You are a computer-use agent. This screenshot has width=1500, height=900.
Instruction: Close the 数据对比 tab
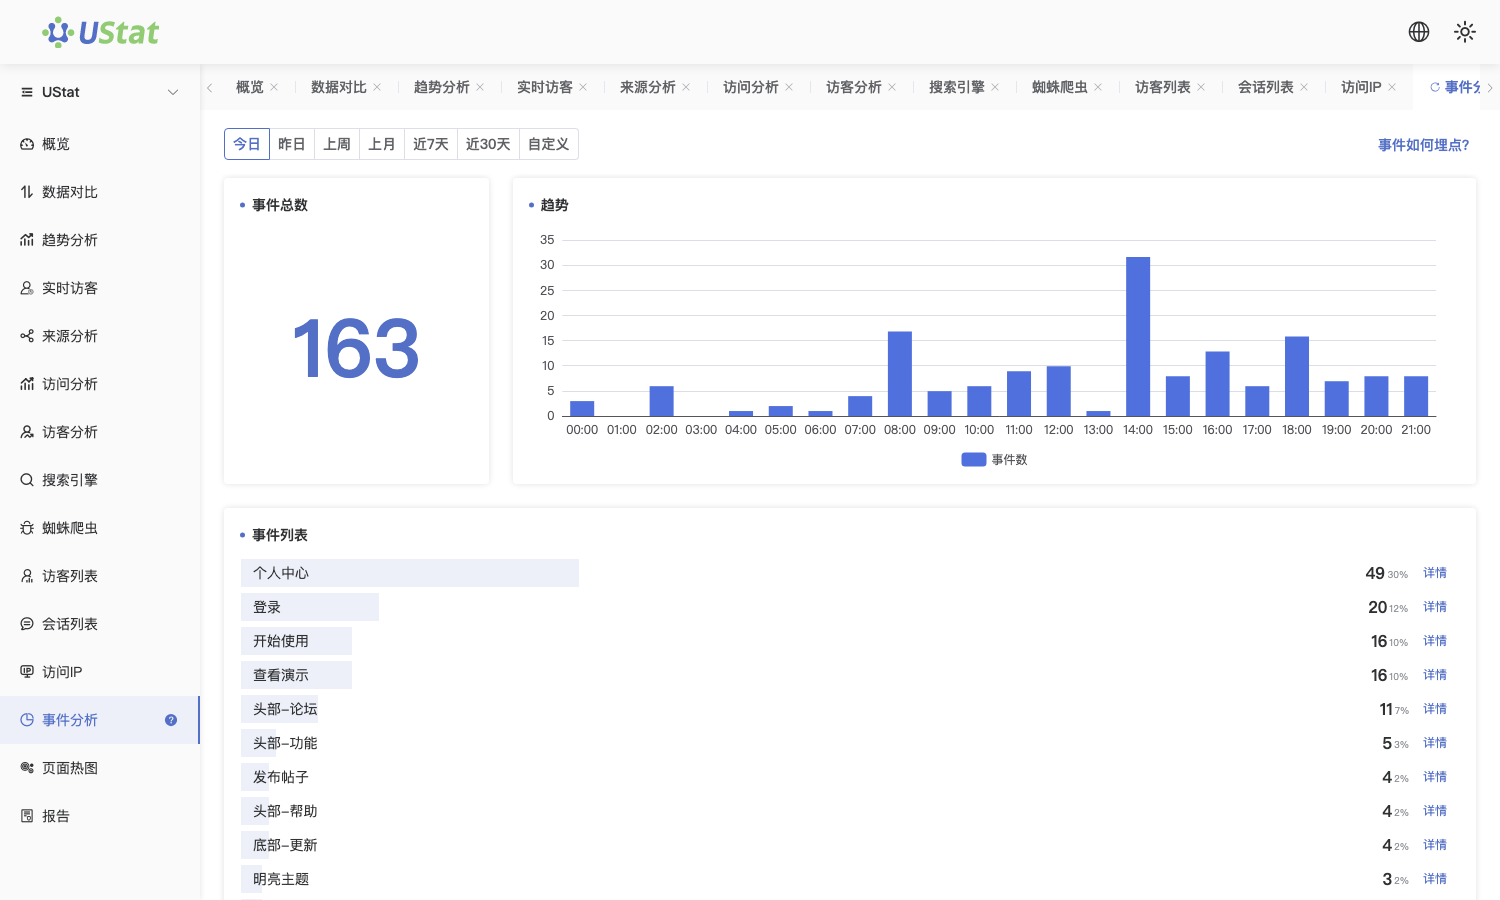[377, 87]
